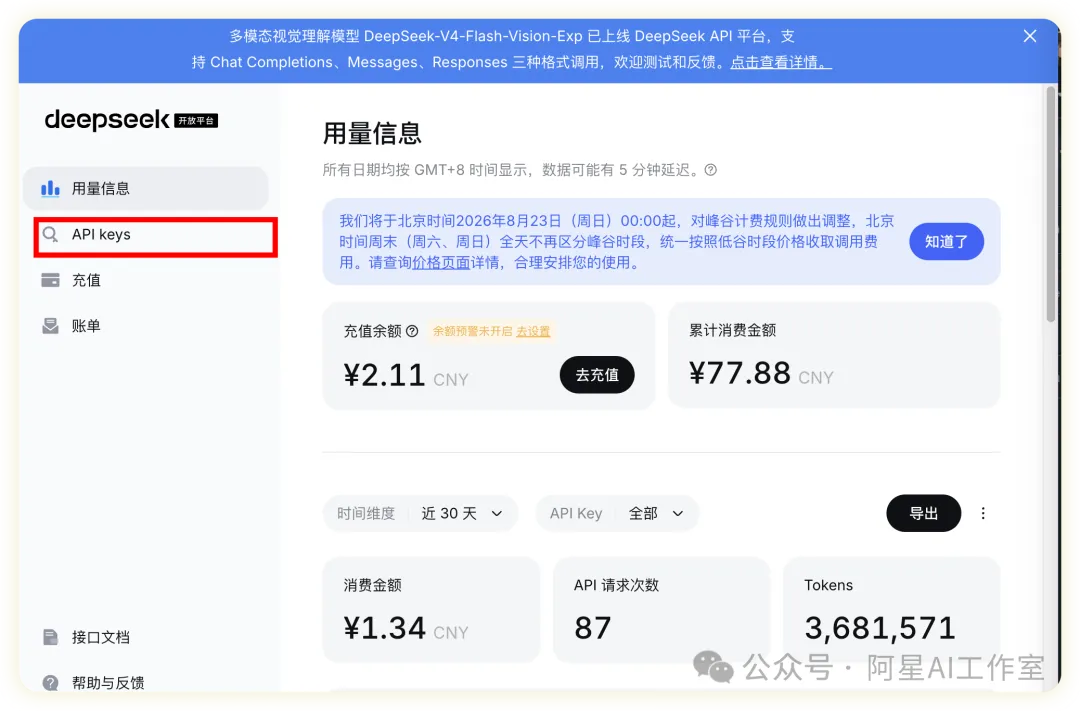The image size is (1080, 711).
Task: Open the 去设置 balance alert link
Action: (x=533, y=331)
